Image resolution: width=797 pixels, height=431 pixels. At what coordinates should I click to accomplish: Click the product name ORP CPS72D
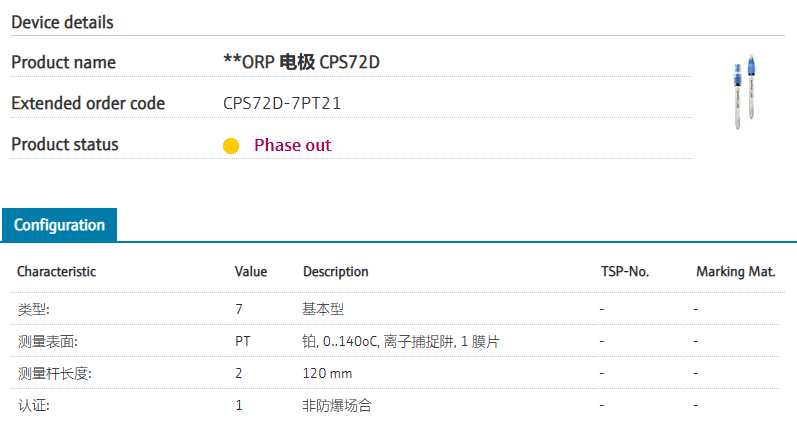pos(301,62)
